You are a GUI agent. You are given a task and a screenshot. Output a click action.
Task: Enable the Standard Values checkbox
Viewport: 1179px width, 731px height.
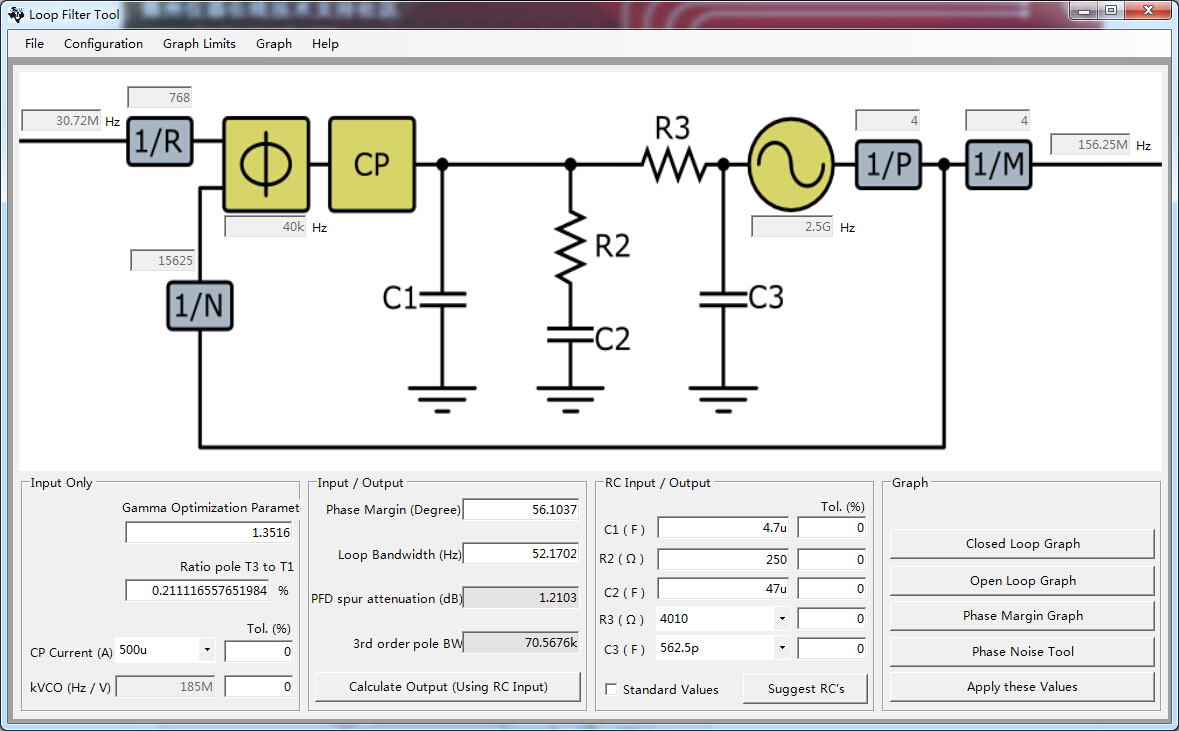coord(611,689)
